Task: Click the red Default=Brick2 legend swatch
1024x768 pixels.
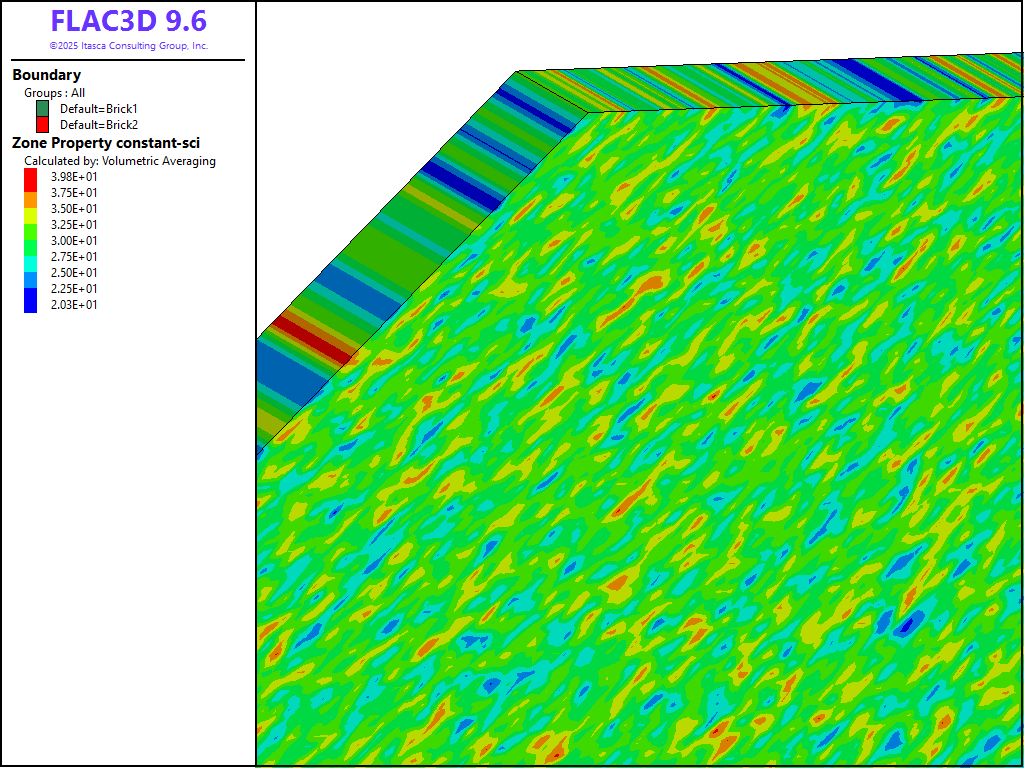Action: 42,124
